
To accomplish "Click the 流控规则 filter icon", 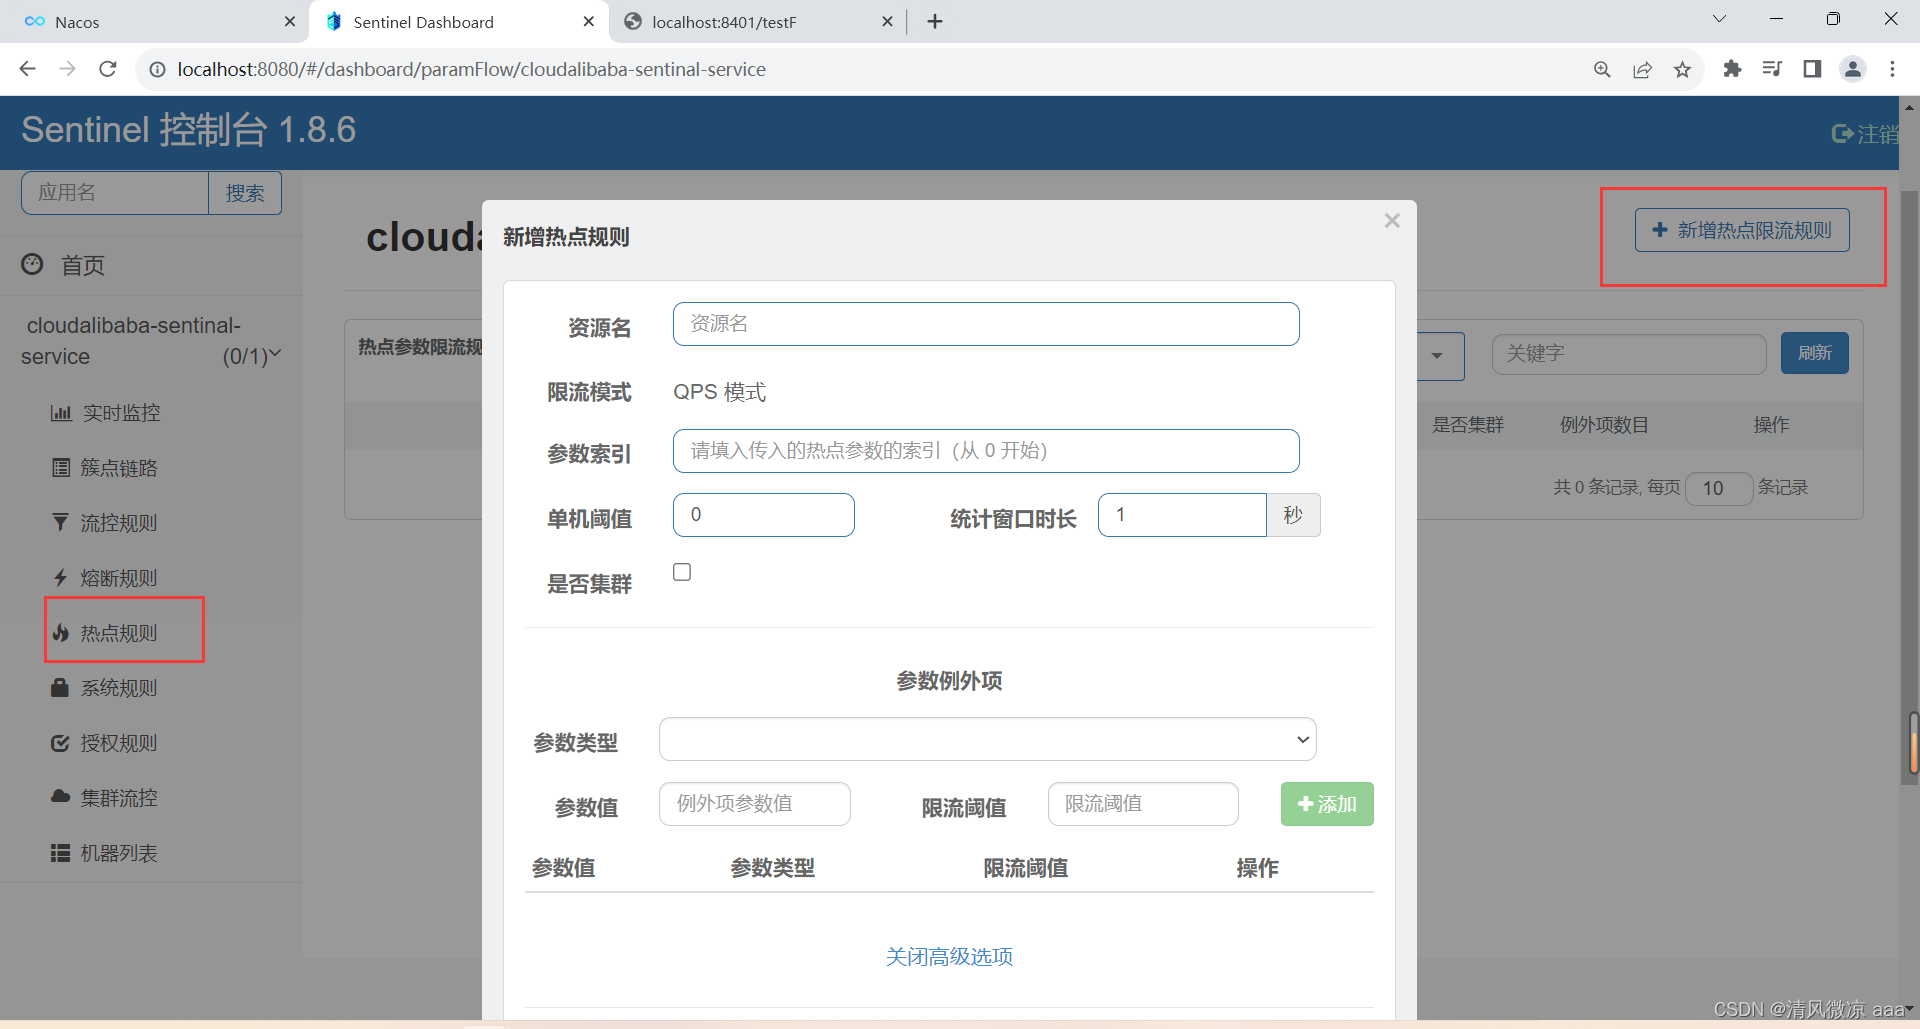I will 61,523.
